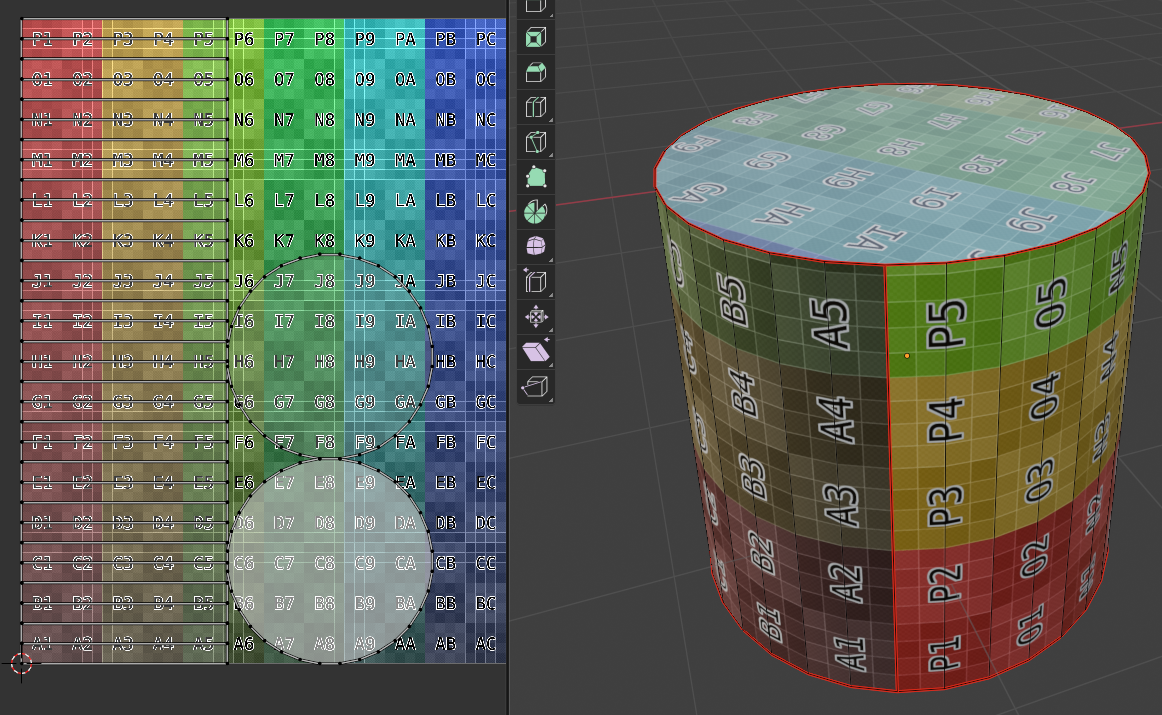The image size is (1162, 715).
Task: Activate the Bevel tool
Action: 536,73
